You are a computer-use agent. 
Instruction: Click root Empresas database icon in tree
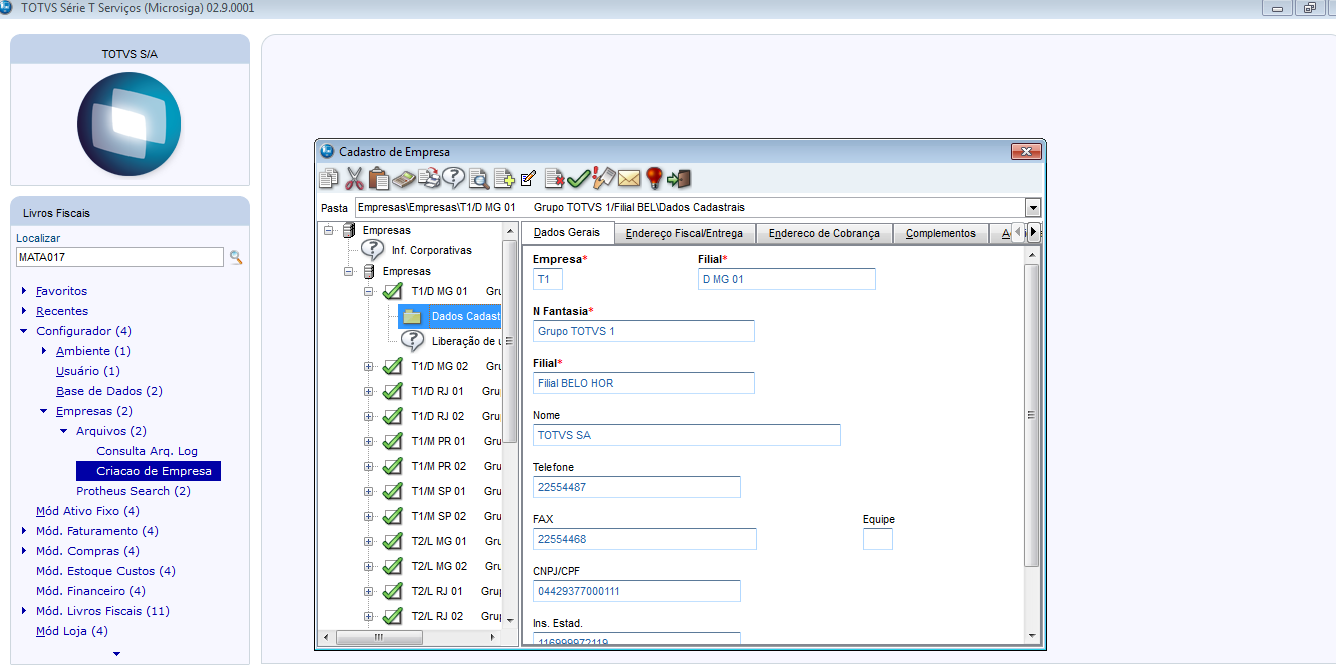(348, 230)
